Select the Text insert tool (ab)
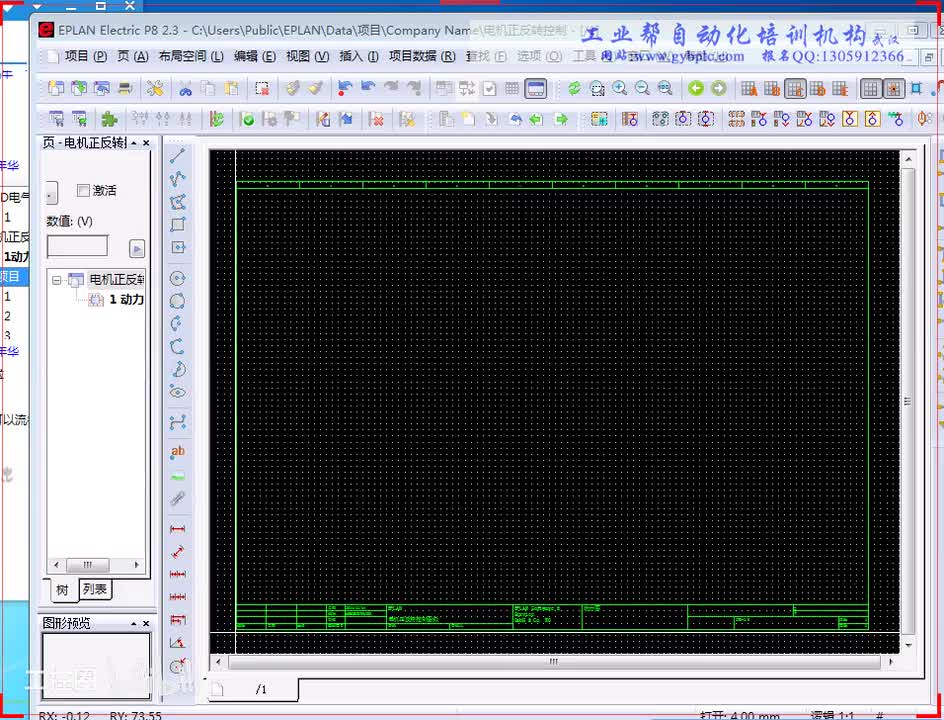Viewport: 944px width, 720px height. coord(178,452)
